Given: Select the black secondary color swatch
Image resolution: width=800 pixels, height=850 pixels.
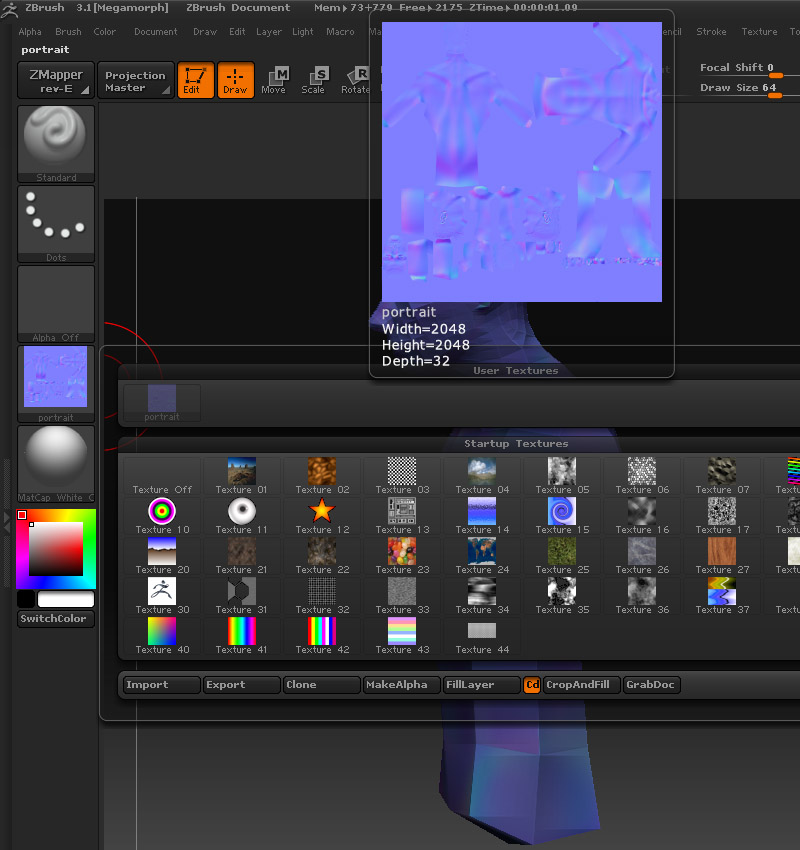Looking at the screenshot, I should (x=25, y=599).
